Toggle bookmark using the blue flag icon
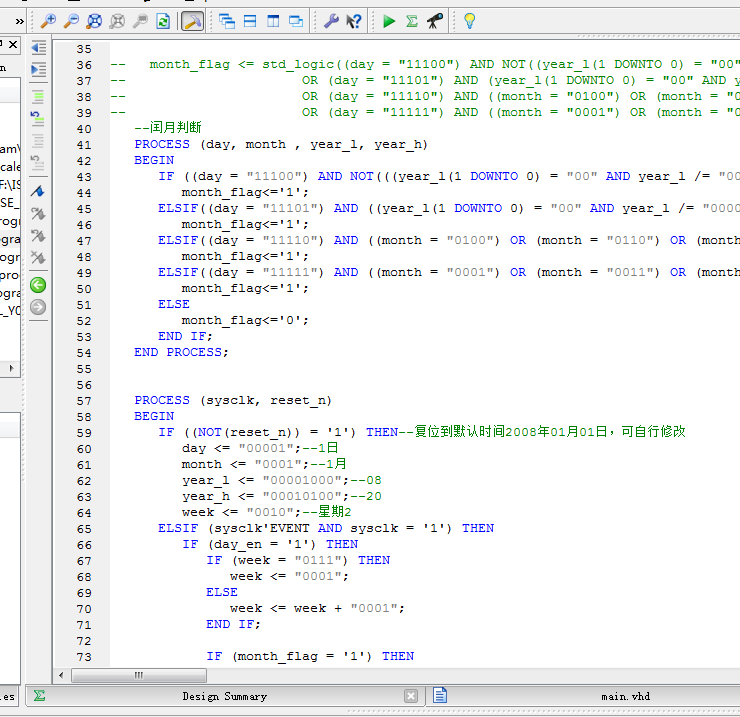The image size is (740, 717). click(x=38, y=190)
